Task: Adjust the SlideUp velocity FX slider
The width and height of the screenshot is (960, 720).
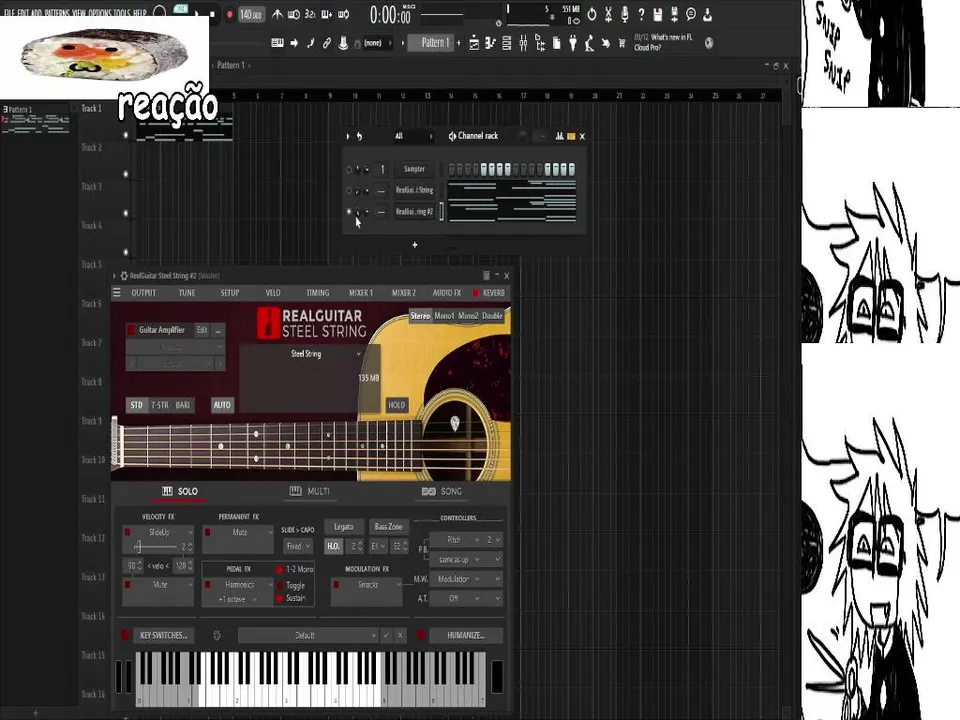Action: pos(138,547)
